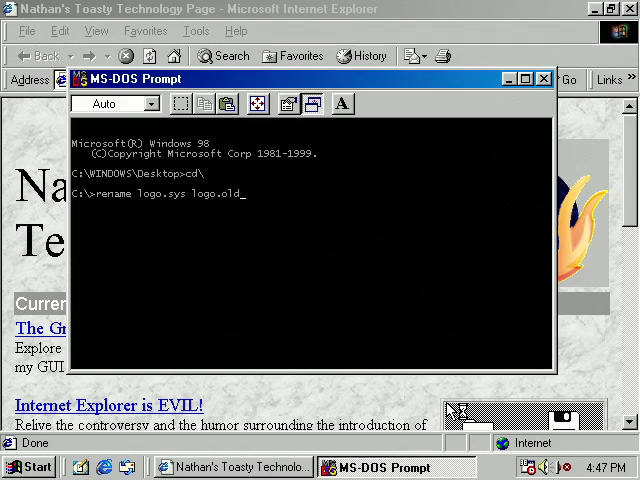Open the 'Internet Explorer is EVIL!' link

109,405
